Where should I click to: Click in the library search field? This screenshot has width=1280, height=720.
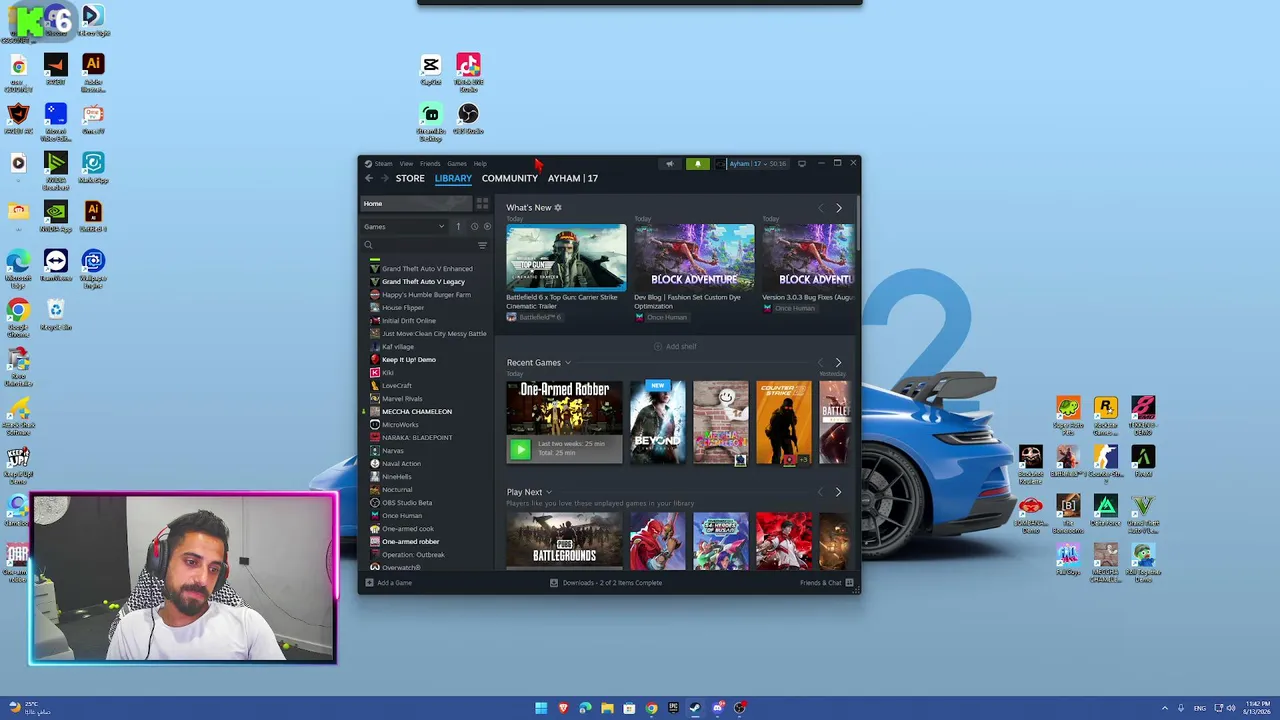tap(425, 245)
